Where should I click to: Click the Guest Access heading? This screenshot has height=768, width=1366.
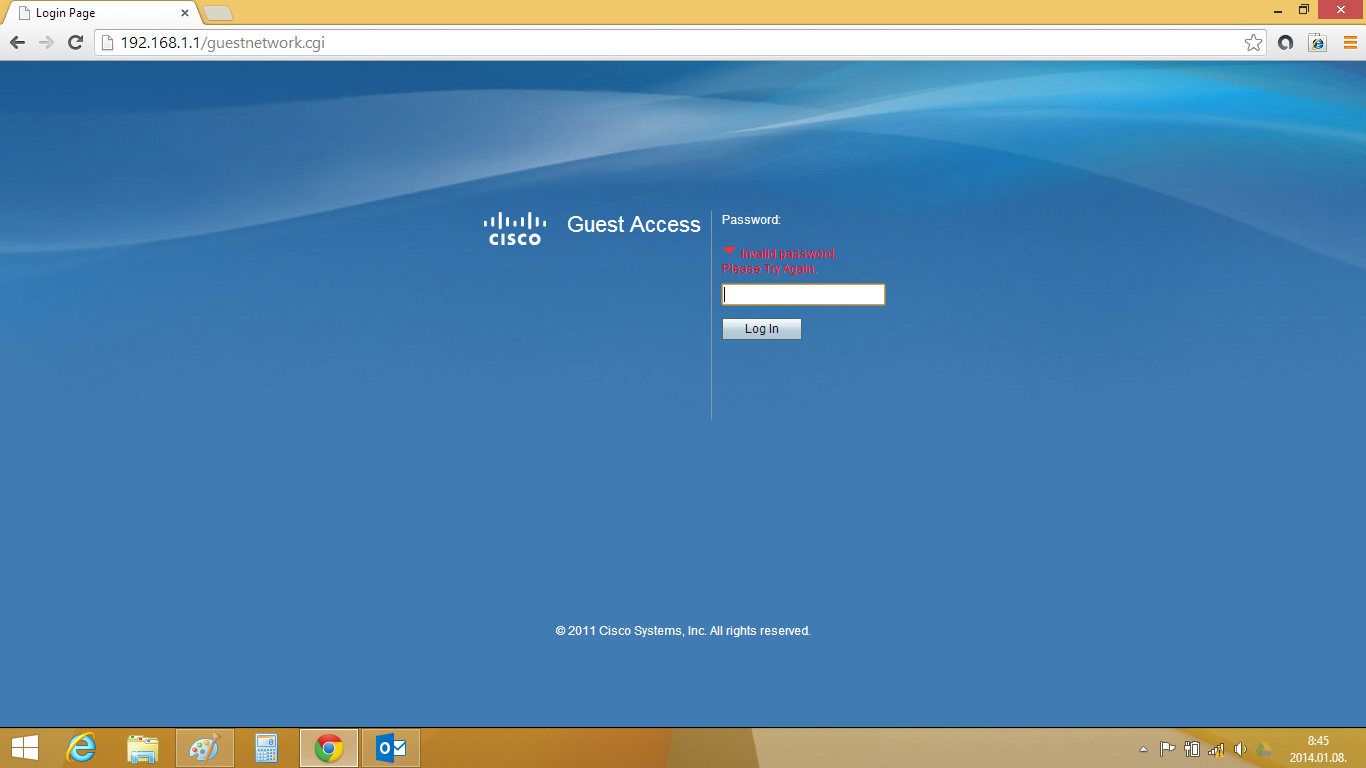click(634, 225)
